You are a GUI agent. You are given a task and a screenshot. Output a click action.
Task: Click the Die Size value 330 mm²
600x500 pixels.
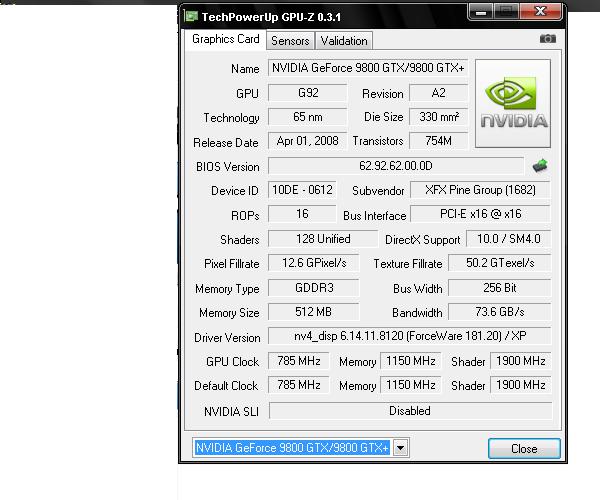439,117
